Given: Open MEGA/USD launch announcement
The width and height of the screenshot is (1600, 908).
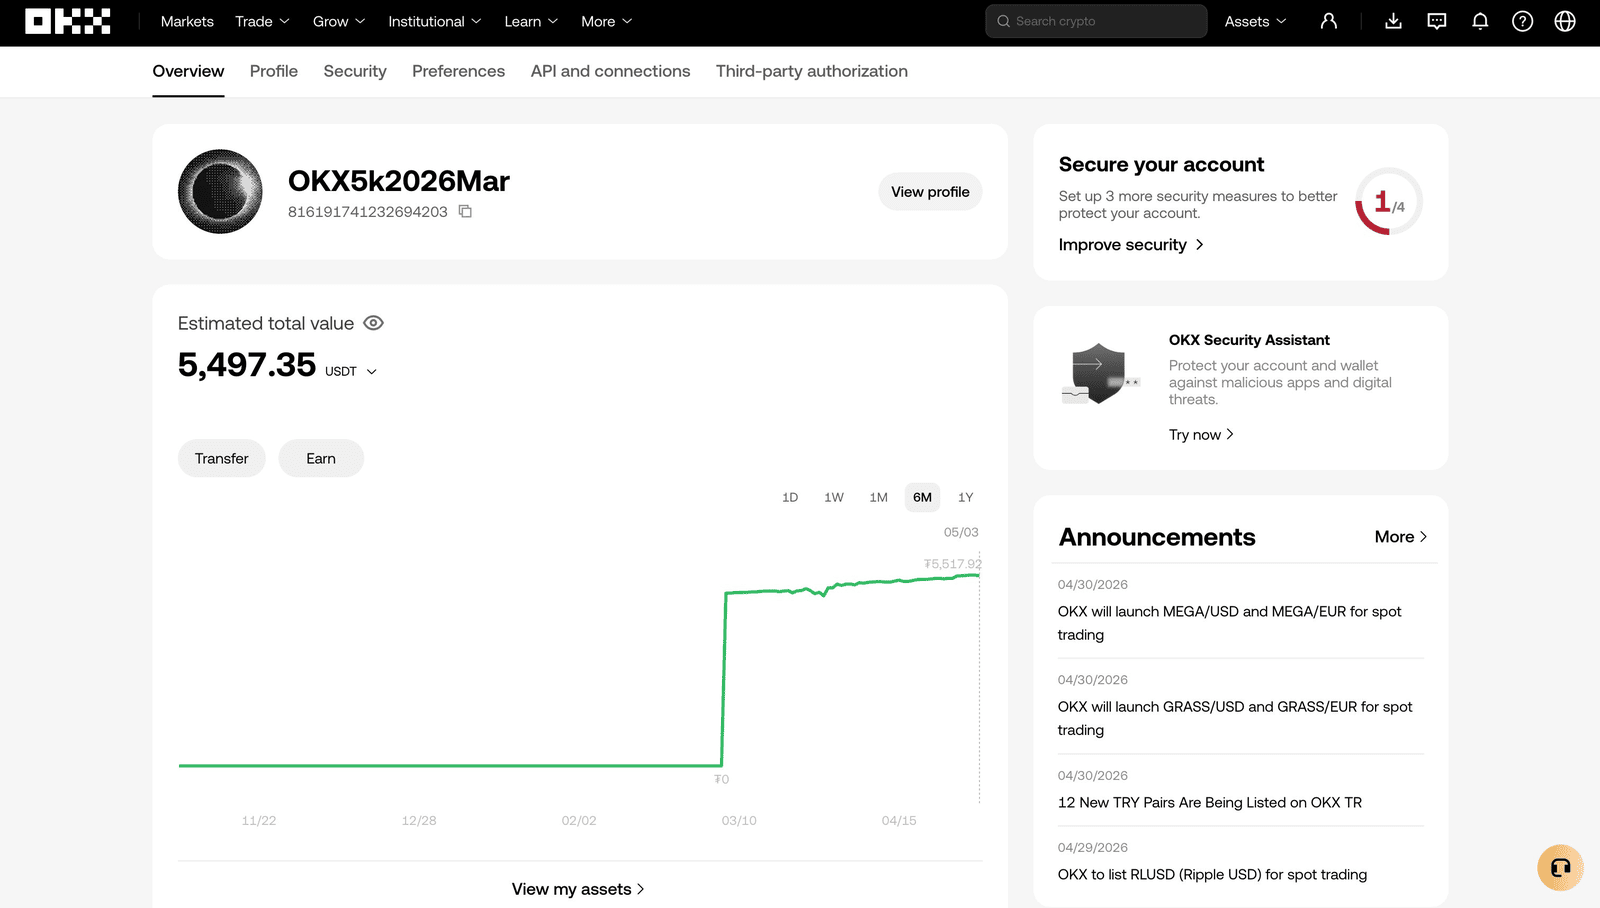Looking at the screenshot, I should tap(1230, 623).
